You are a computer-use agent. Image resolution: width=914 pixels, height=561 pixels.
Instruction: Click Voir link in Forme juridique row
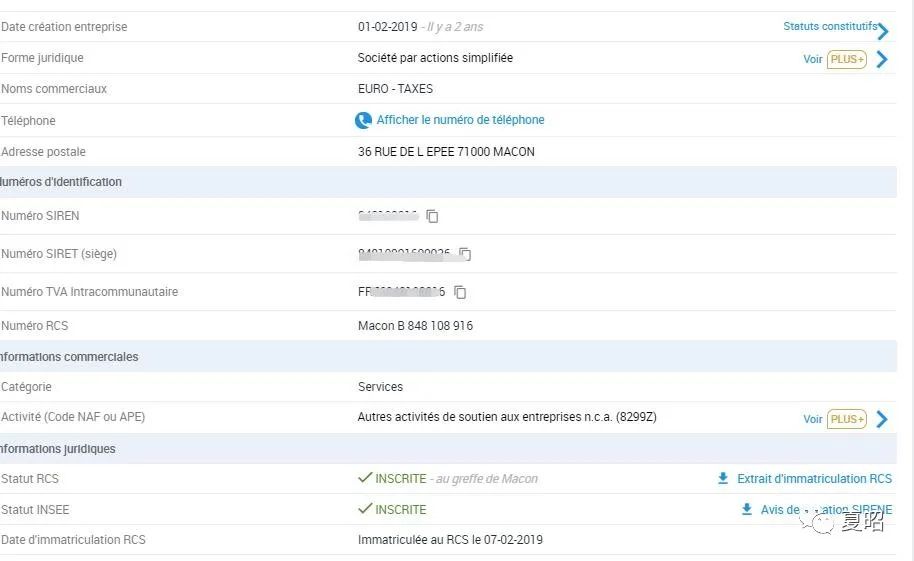[813, 59]
